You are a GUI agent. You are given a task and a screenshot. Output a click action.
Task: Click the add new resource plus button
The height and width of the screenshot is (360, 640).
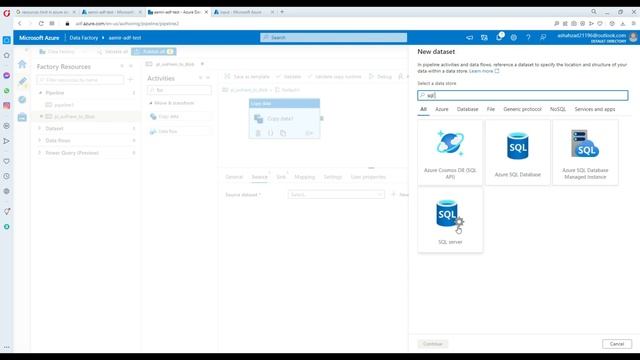point(131,80)
